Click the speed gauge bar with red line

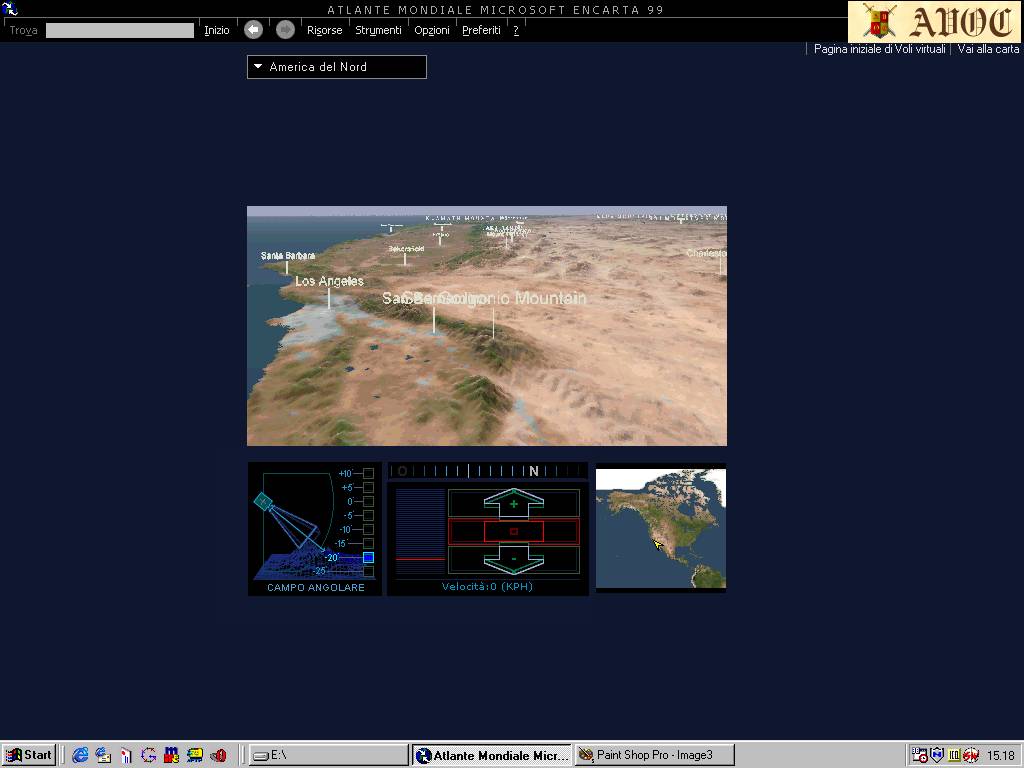[x=420, y=532]
